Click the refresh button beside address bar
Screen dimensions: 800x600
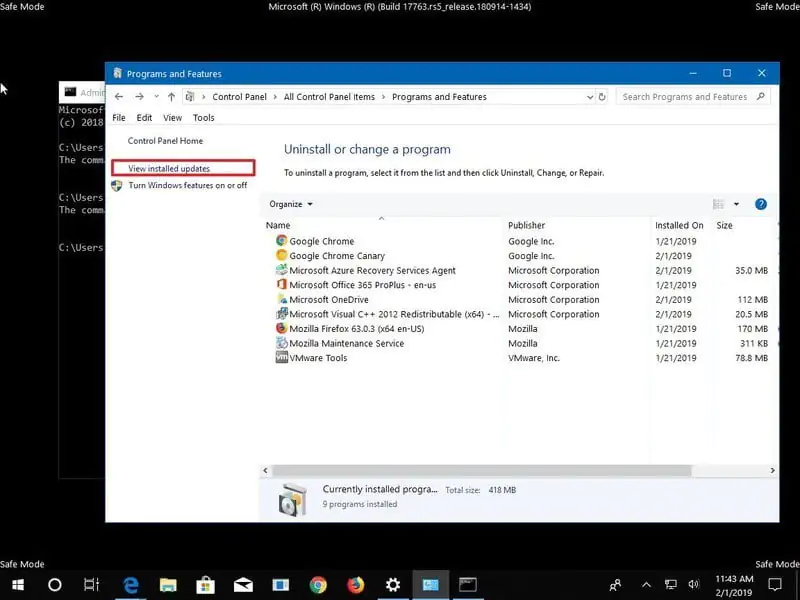click(x=602, y=97)
